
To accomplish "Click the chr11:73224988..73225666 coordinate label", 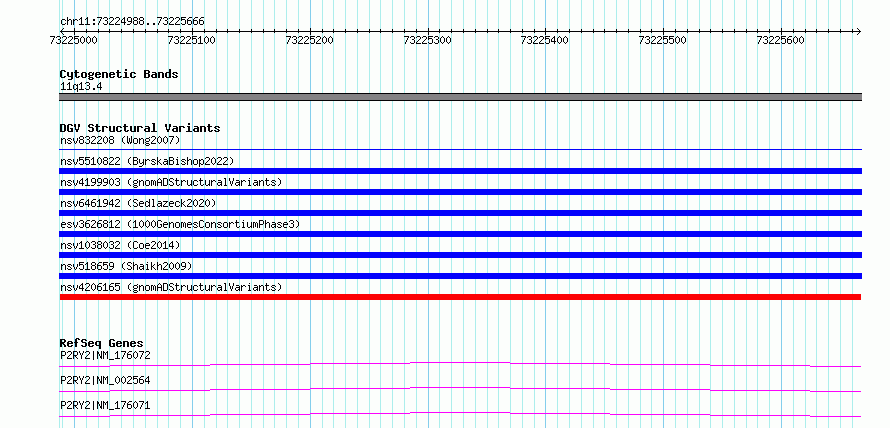I will [132, 22].
